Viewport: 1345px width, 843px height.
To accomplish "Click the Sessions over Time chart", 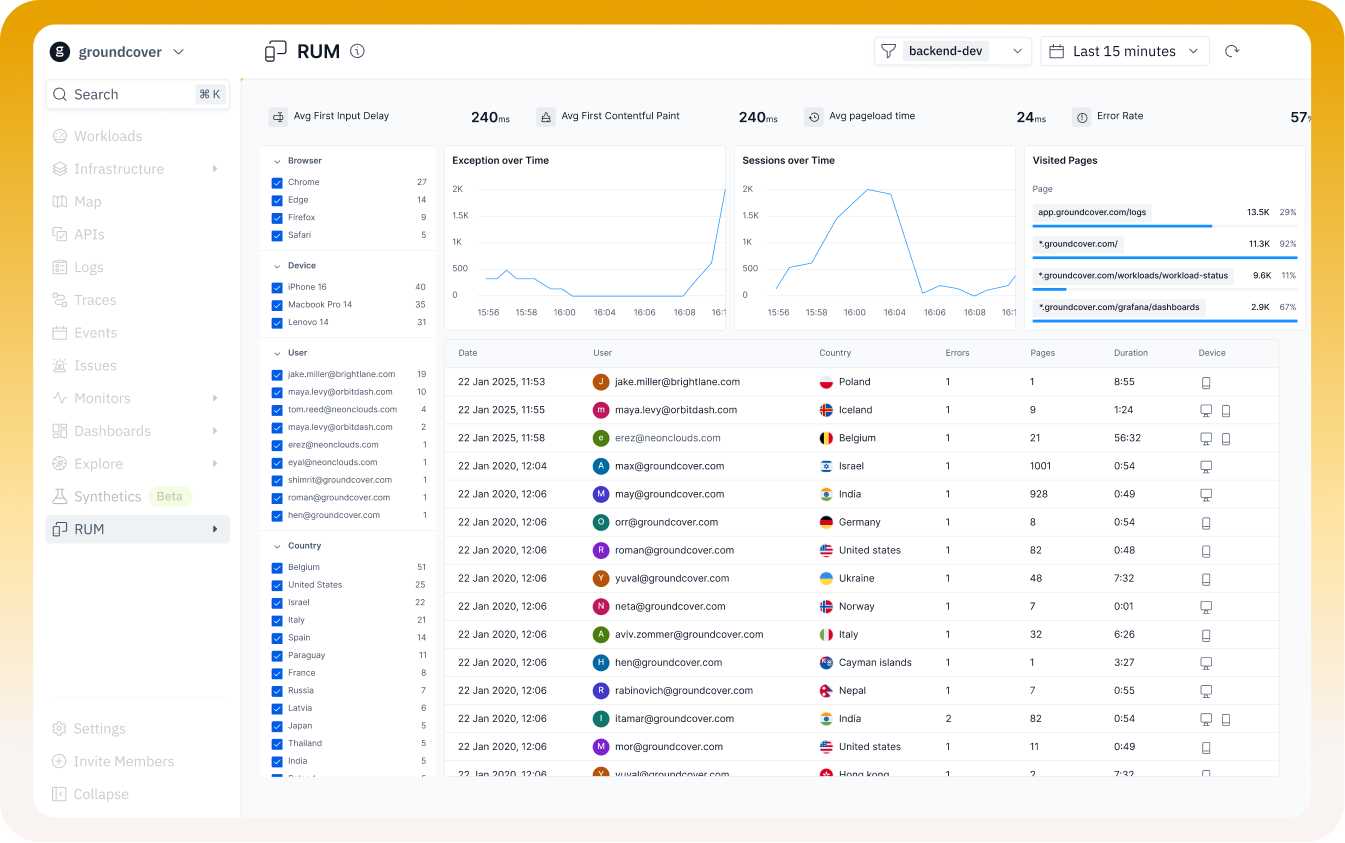I will [x=875, y=239].
